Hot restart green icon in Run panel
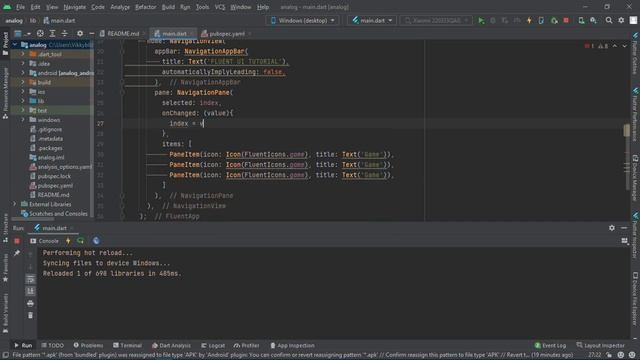Image resolution: width=640 pixels, height=360 pixels. tap(80, 241)
